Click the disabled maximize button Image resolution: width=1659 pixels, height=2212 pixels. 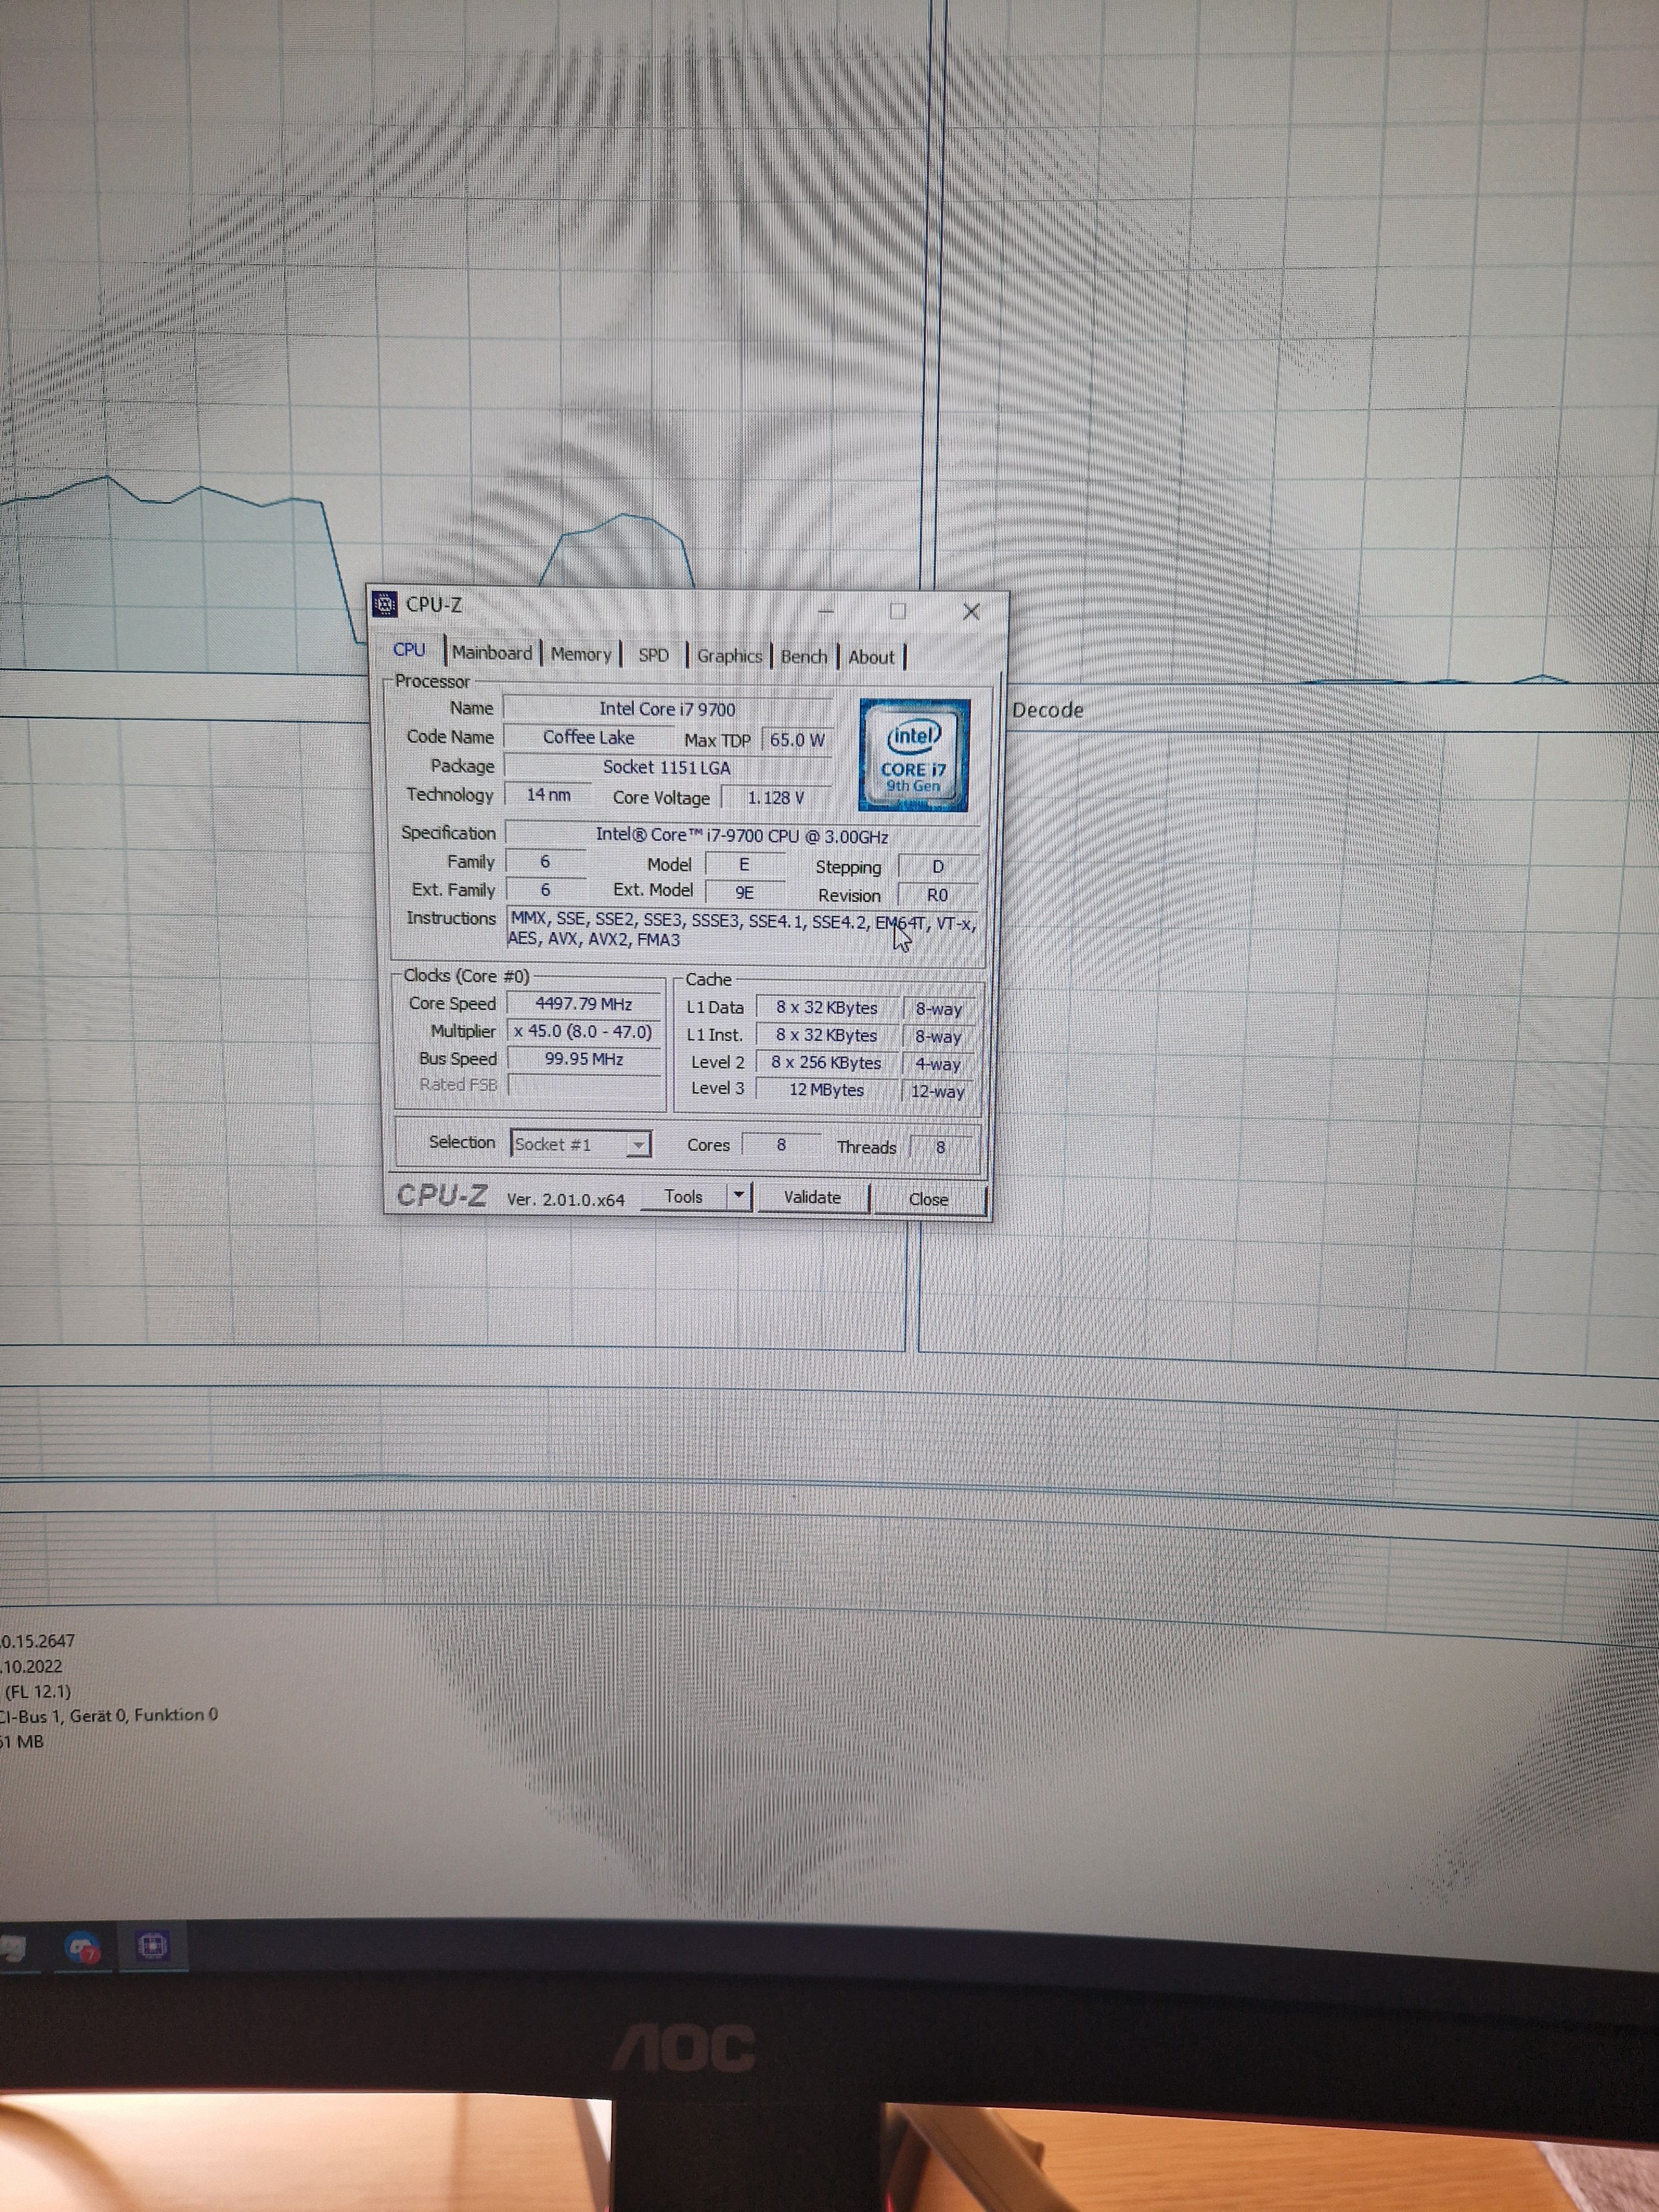coord(898,610)
